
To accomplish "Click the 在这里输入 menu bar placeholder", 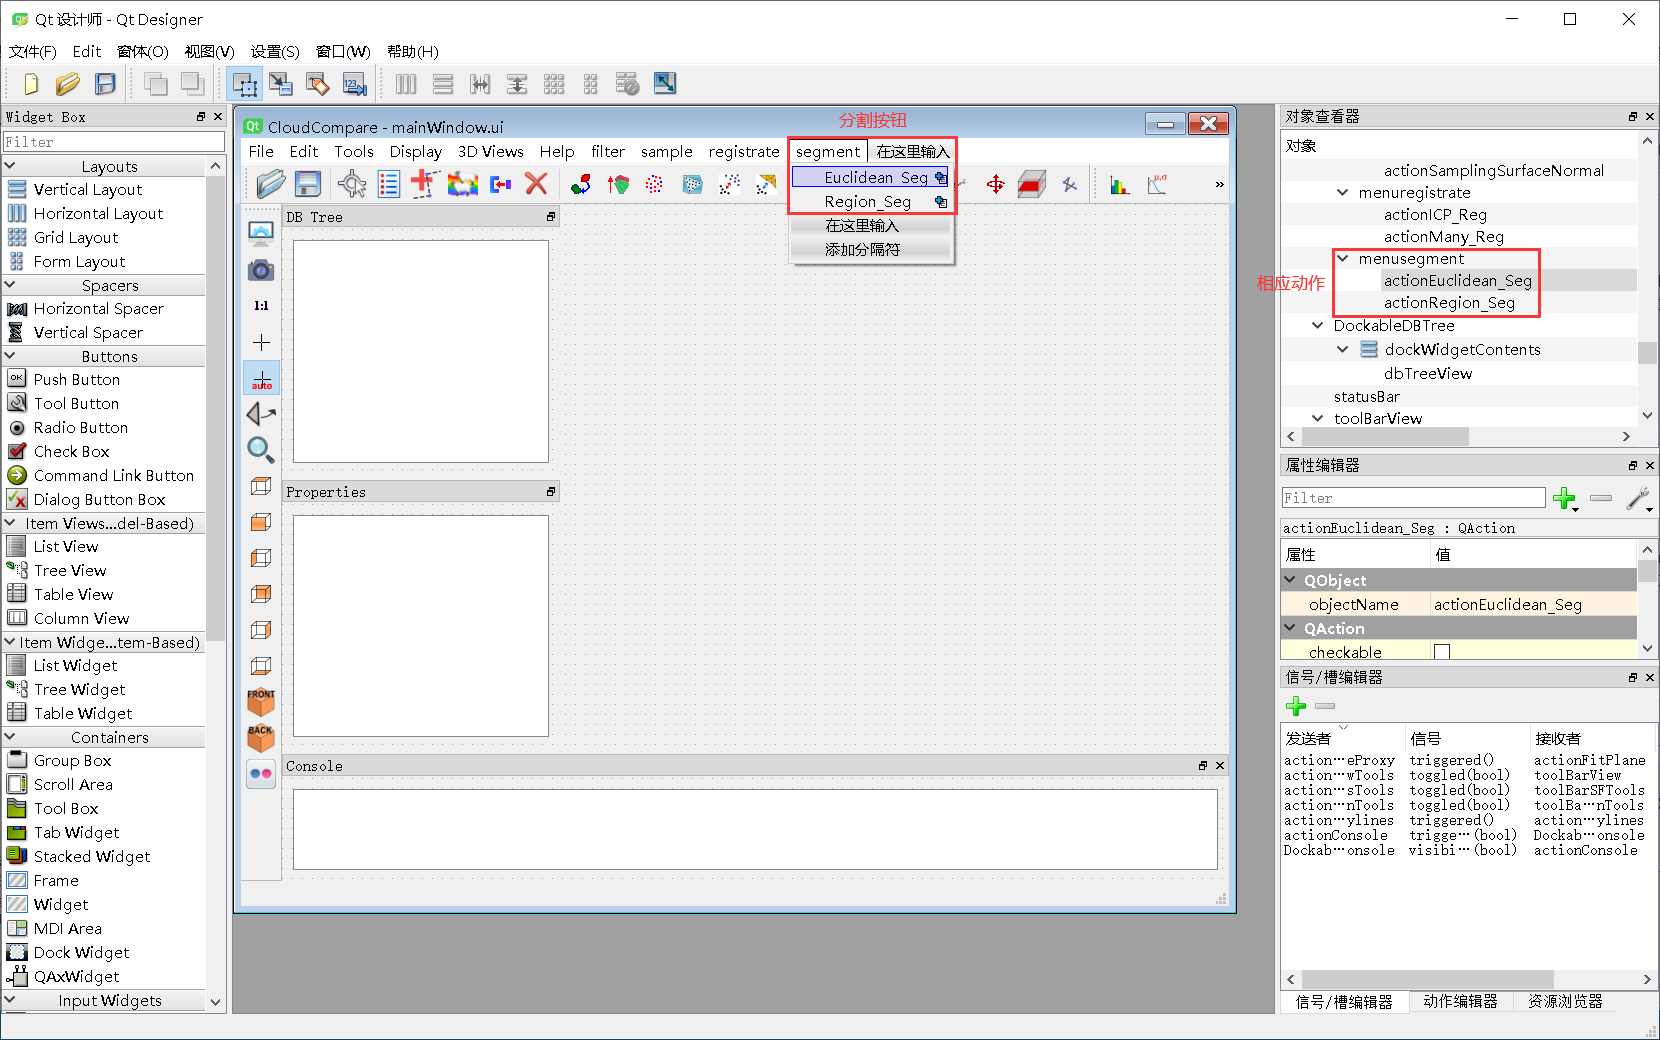I will tap(912, 151).
